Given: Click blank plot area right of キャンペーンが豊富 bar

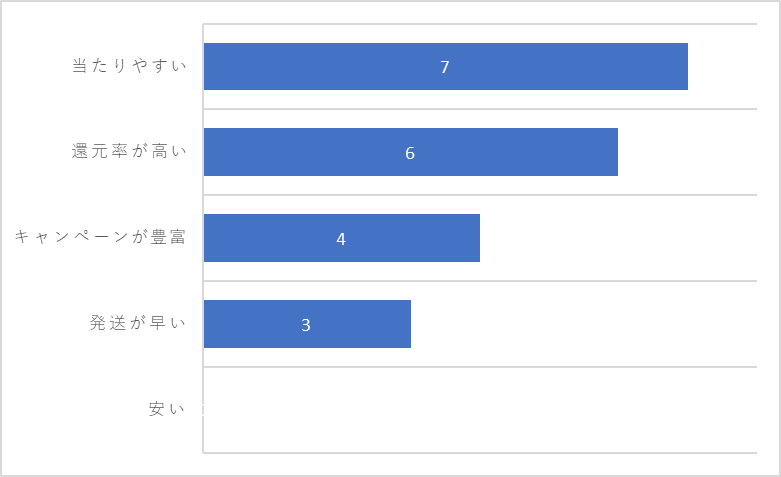Looking at the screenshot, I should 618,238.
